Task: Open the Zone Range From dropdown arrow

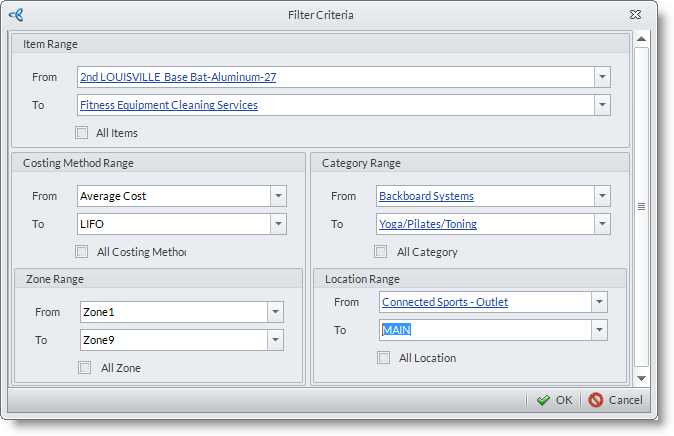Action: (x=275, y=312)
